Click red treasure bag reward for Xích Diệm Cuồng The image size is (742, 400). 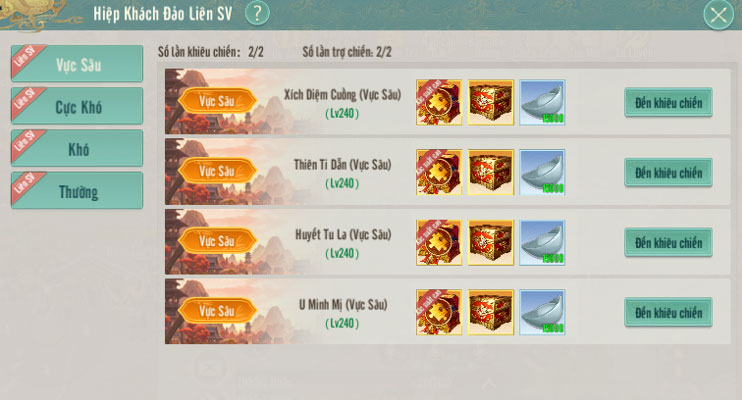439,102
